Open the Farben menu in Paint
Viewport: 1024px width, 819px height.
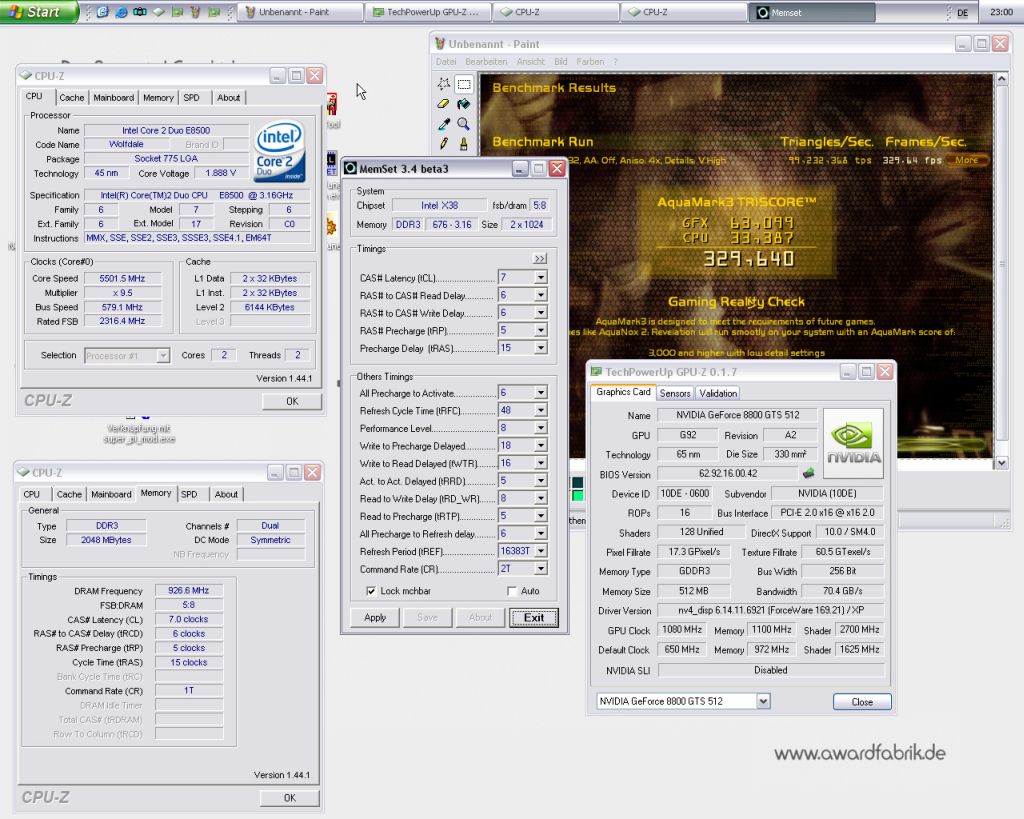590,61
